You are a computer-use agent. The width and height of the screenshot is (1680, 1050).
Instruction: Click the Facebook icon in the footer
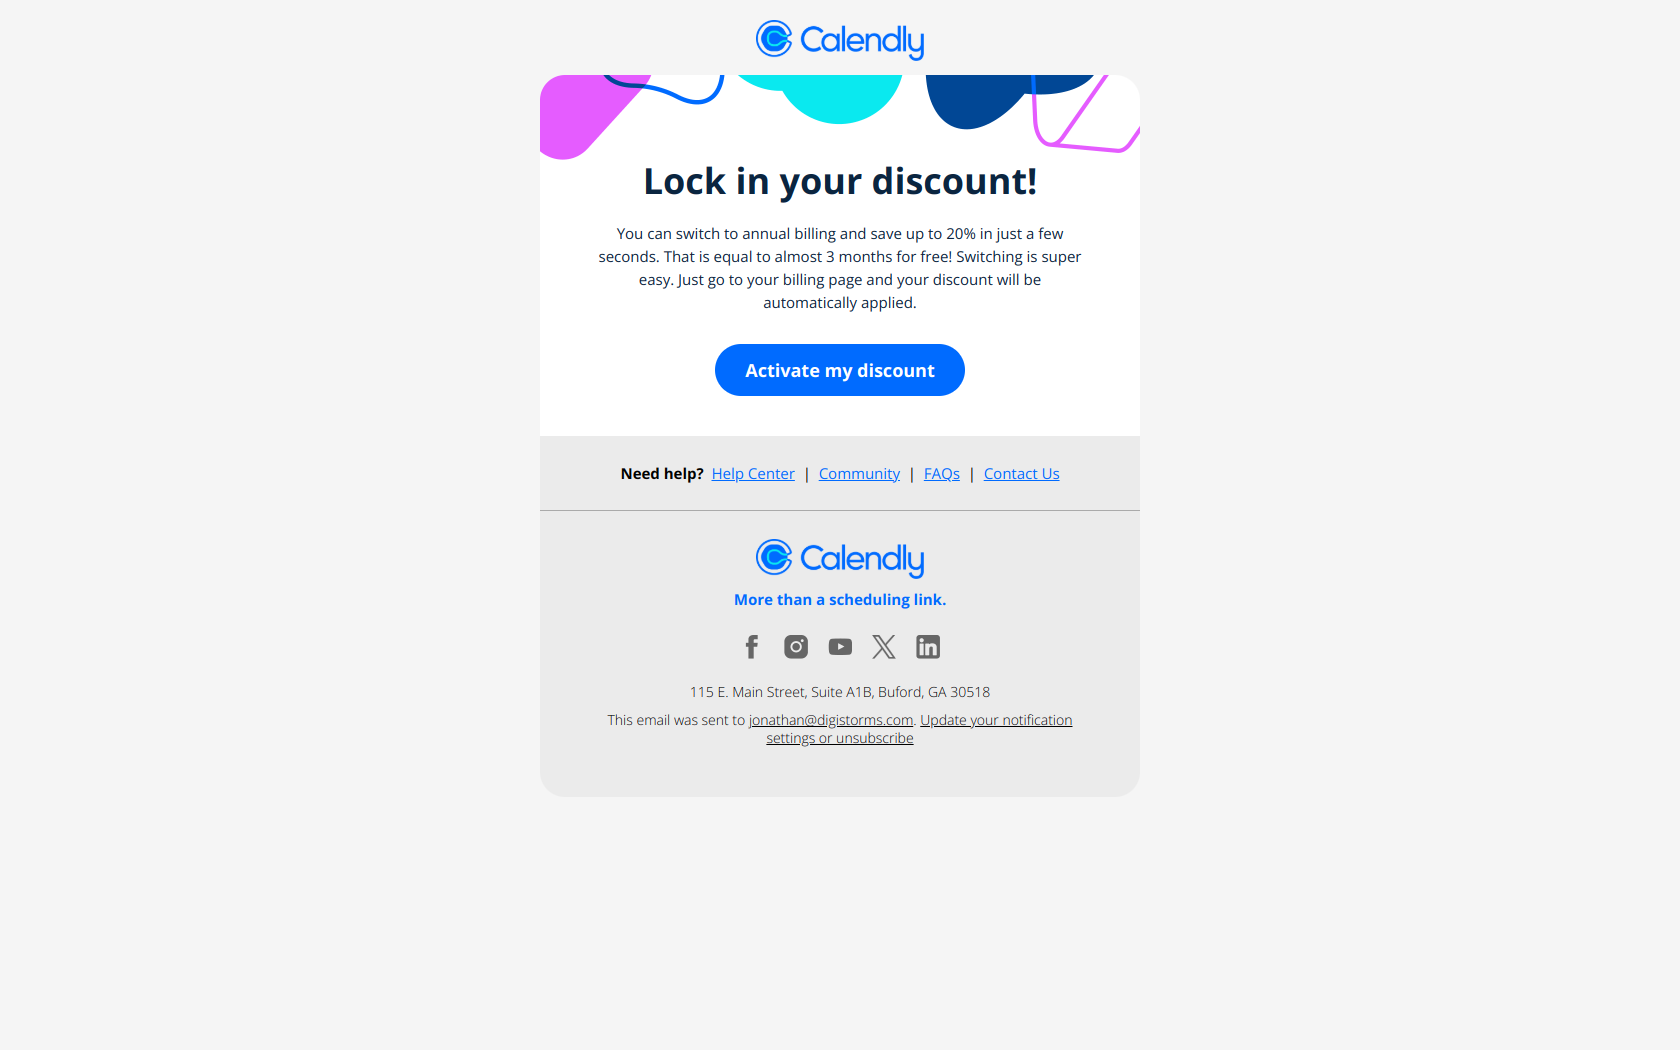click(x=752, y=647)
